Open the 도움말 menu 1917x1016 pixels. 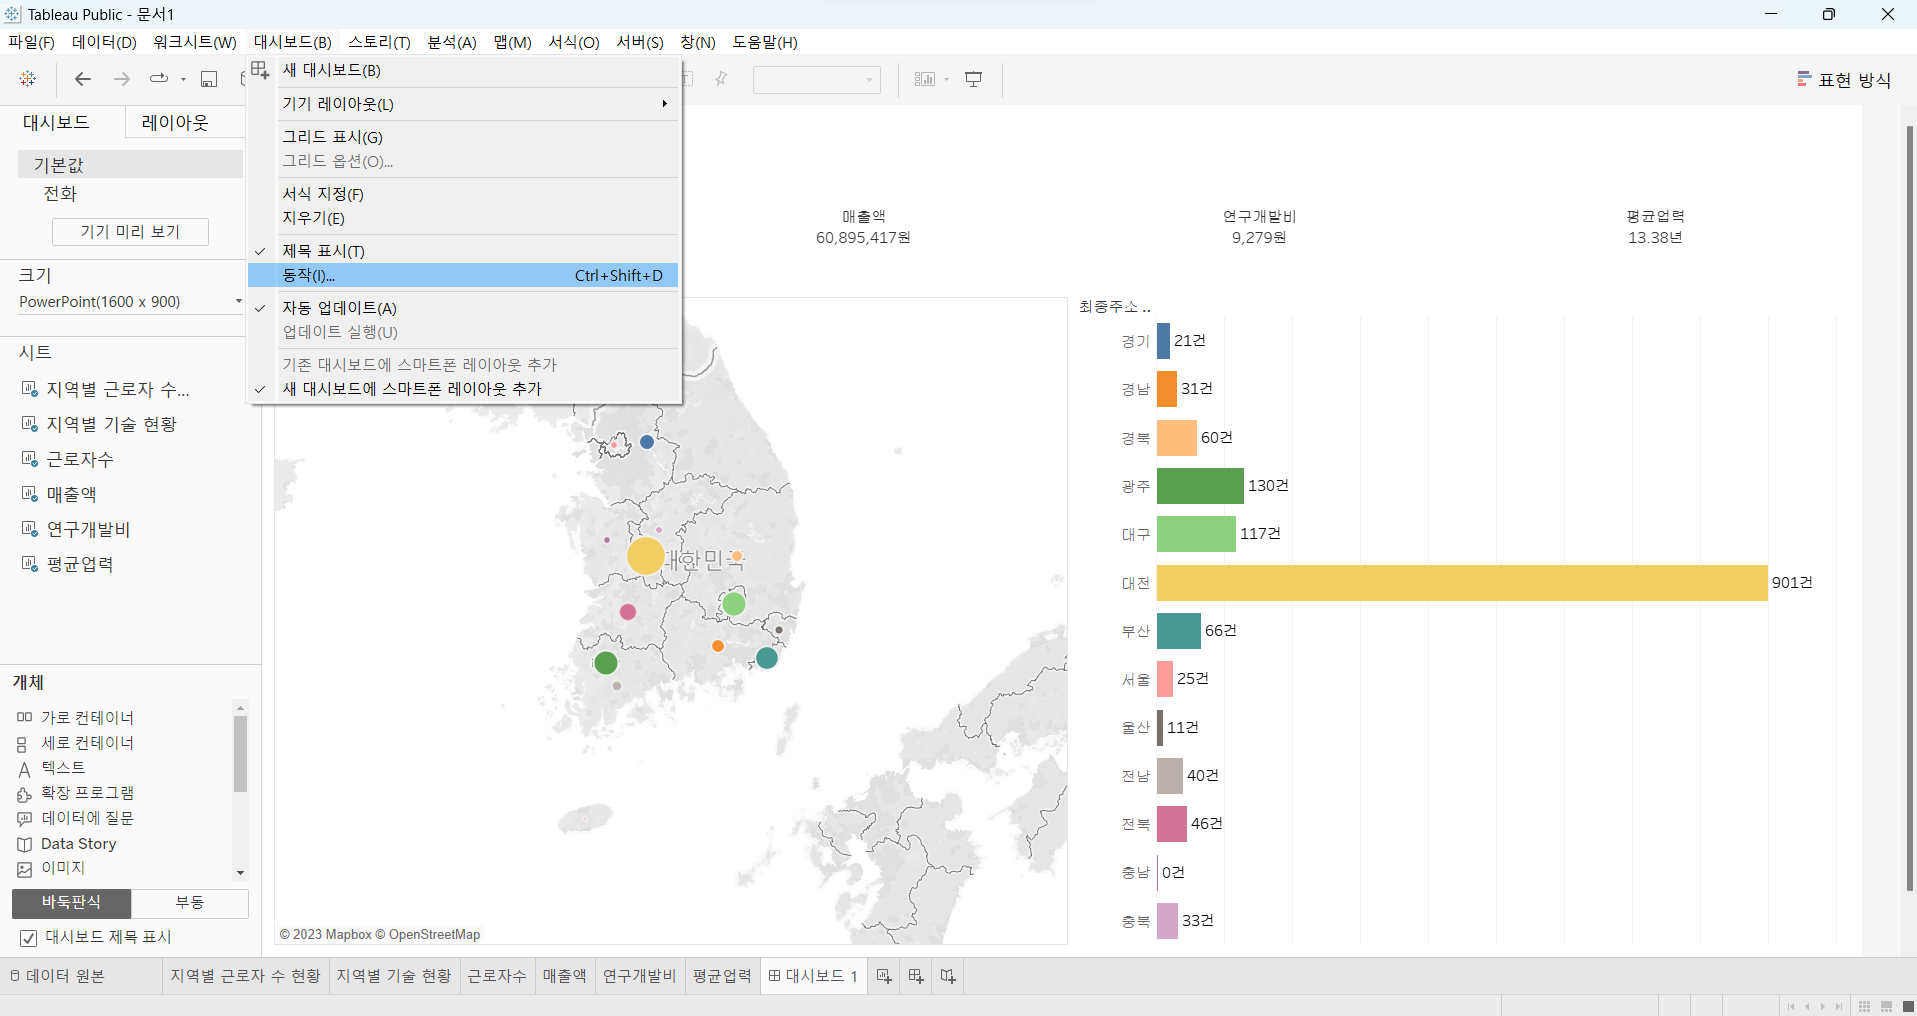coord(765,42)
